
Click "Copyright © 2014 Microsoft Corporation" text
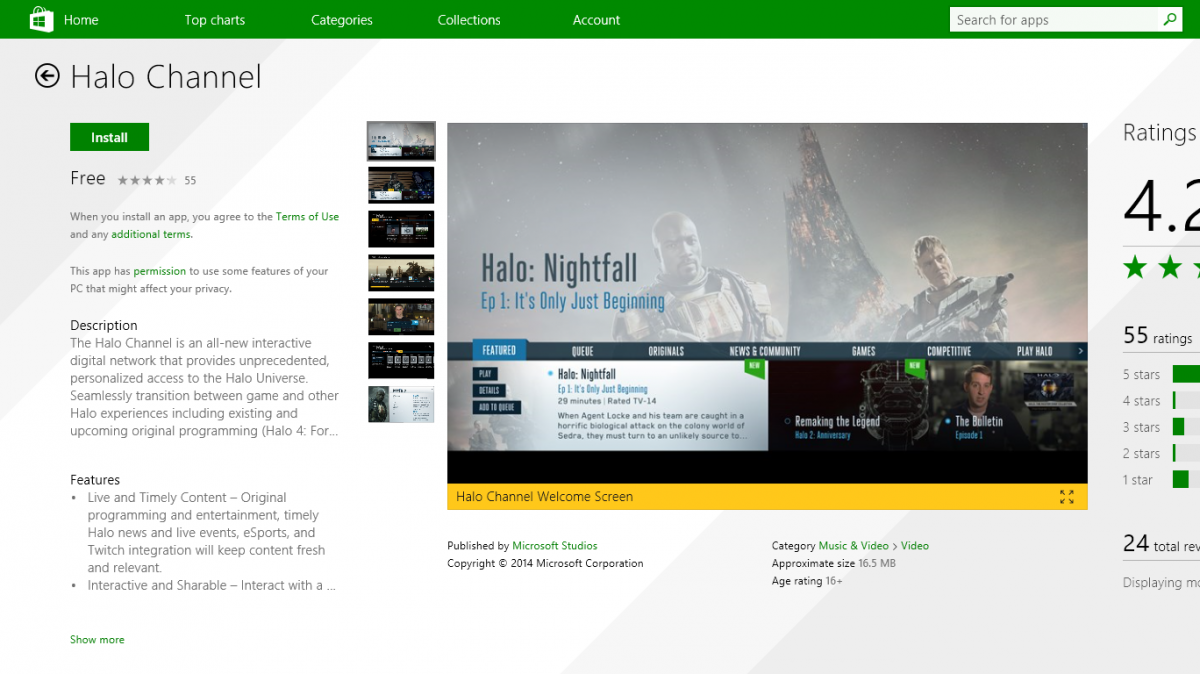[545, 563]
